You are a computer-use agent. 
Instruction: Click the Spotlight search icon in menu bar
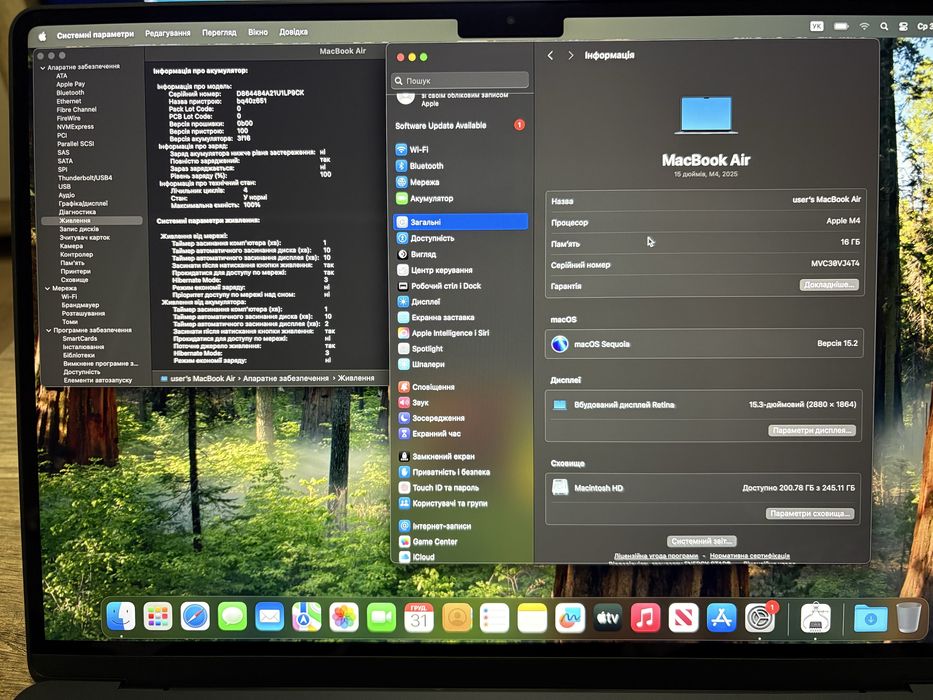(x=884, y=26)
